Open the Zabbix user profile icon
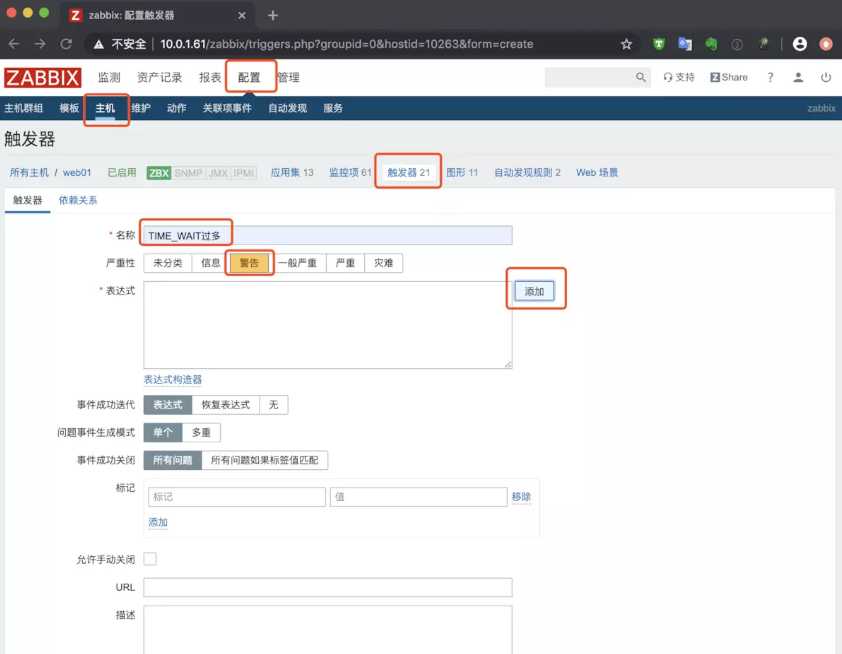Image resolution: width=842 pixels, height=654 pixels. pos(798,77)
